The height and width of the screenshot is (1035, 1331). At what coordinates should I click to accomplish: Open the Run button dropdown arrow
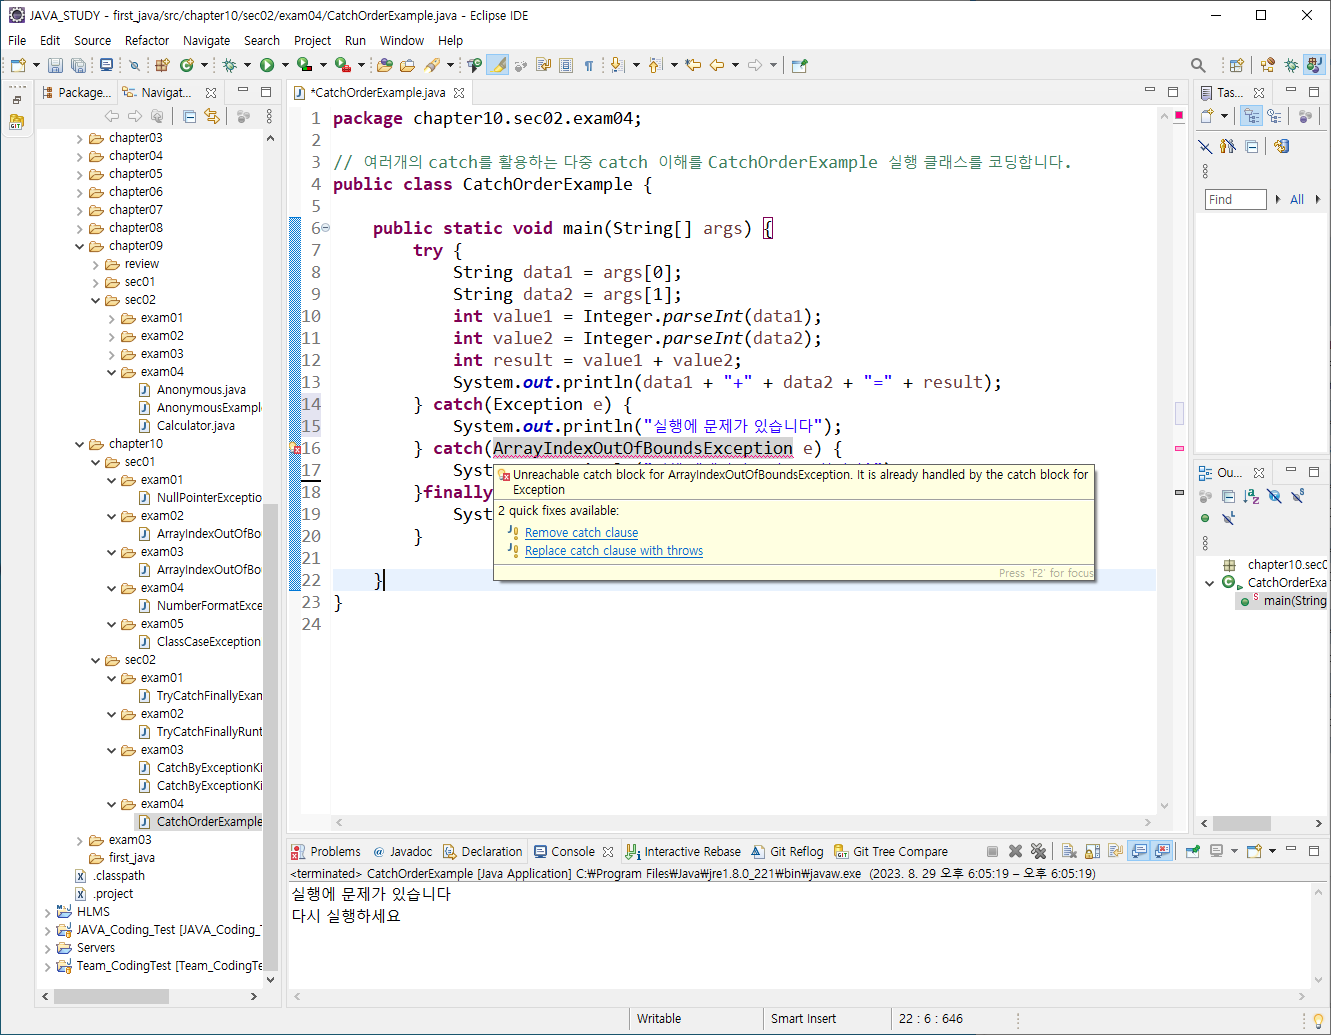click(285, 65)
